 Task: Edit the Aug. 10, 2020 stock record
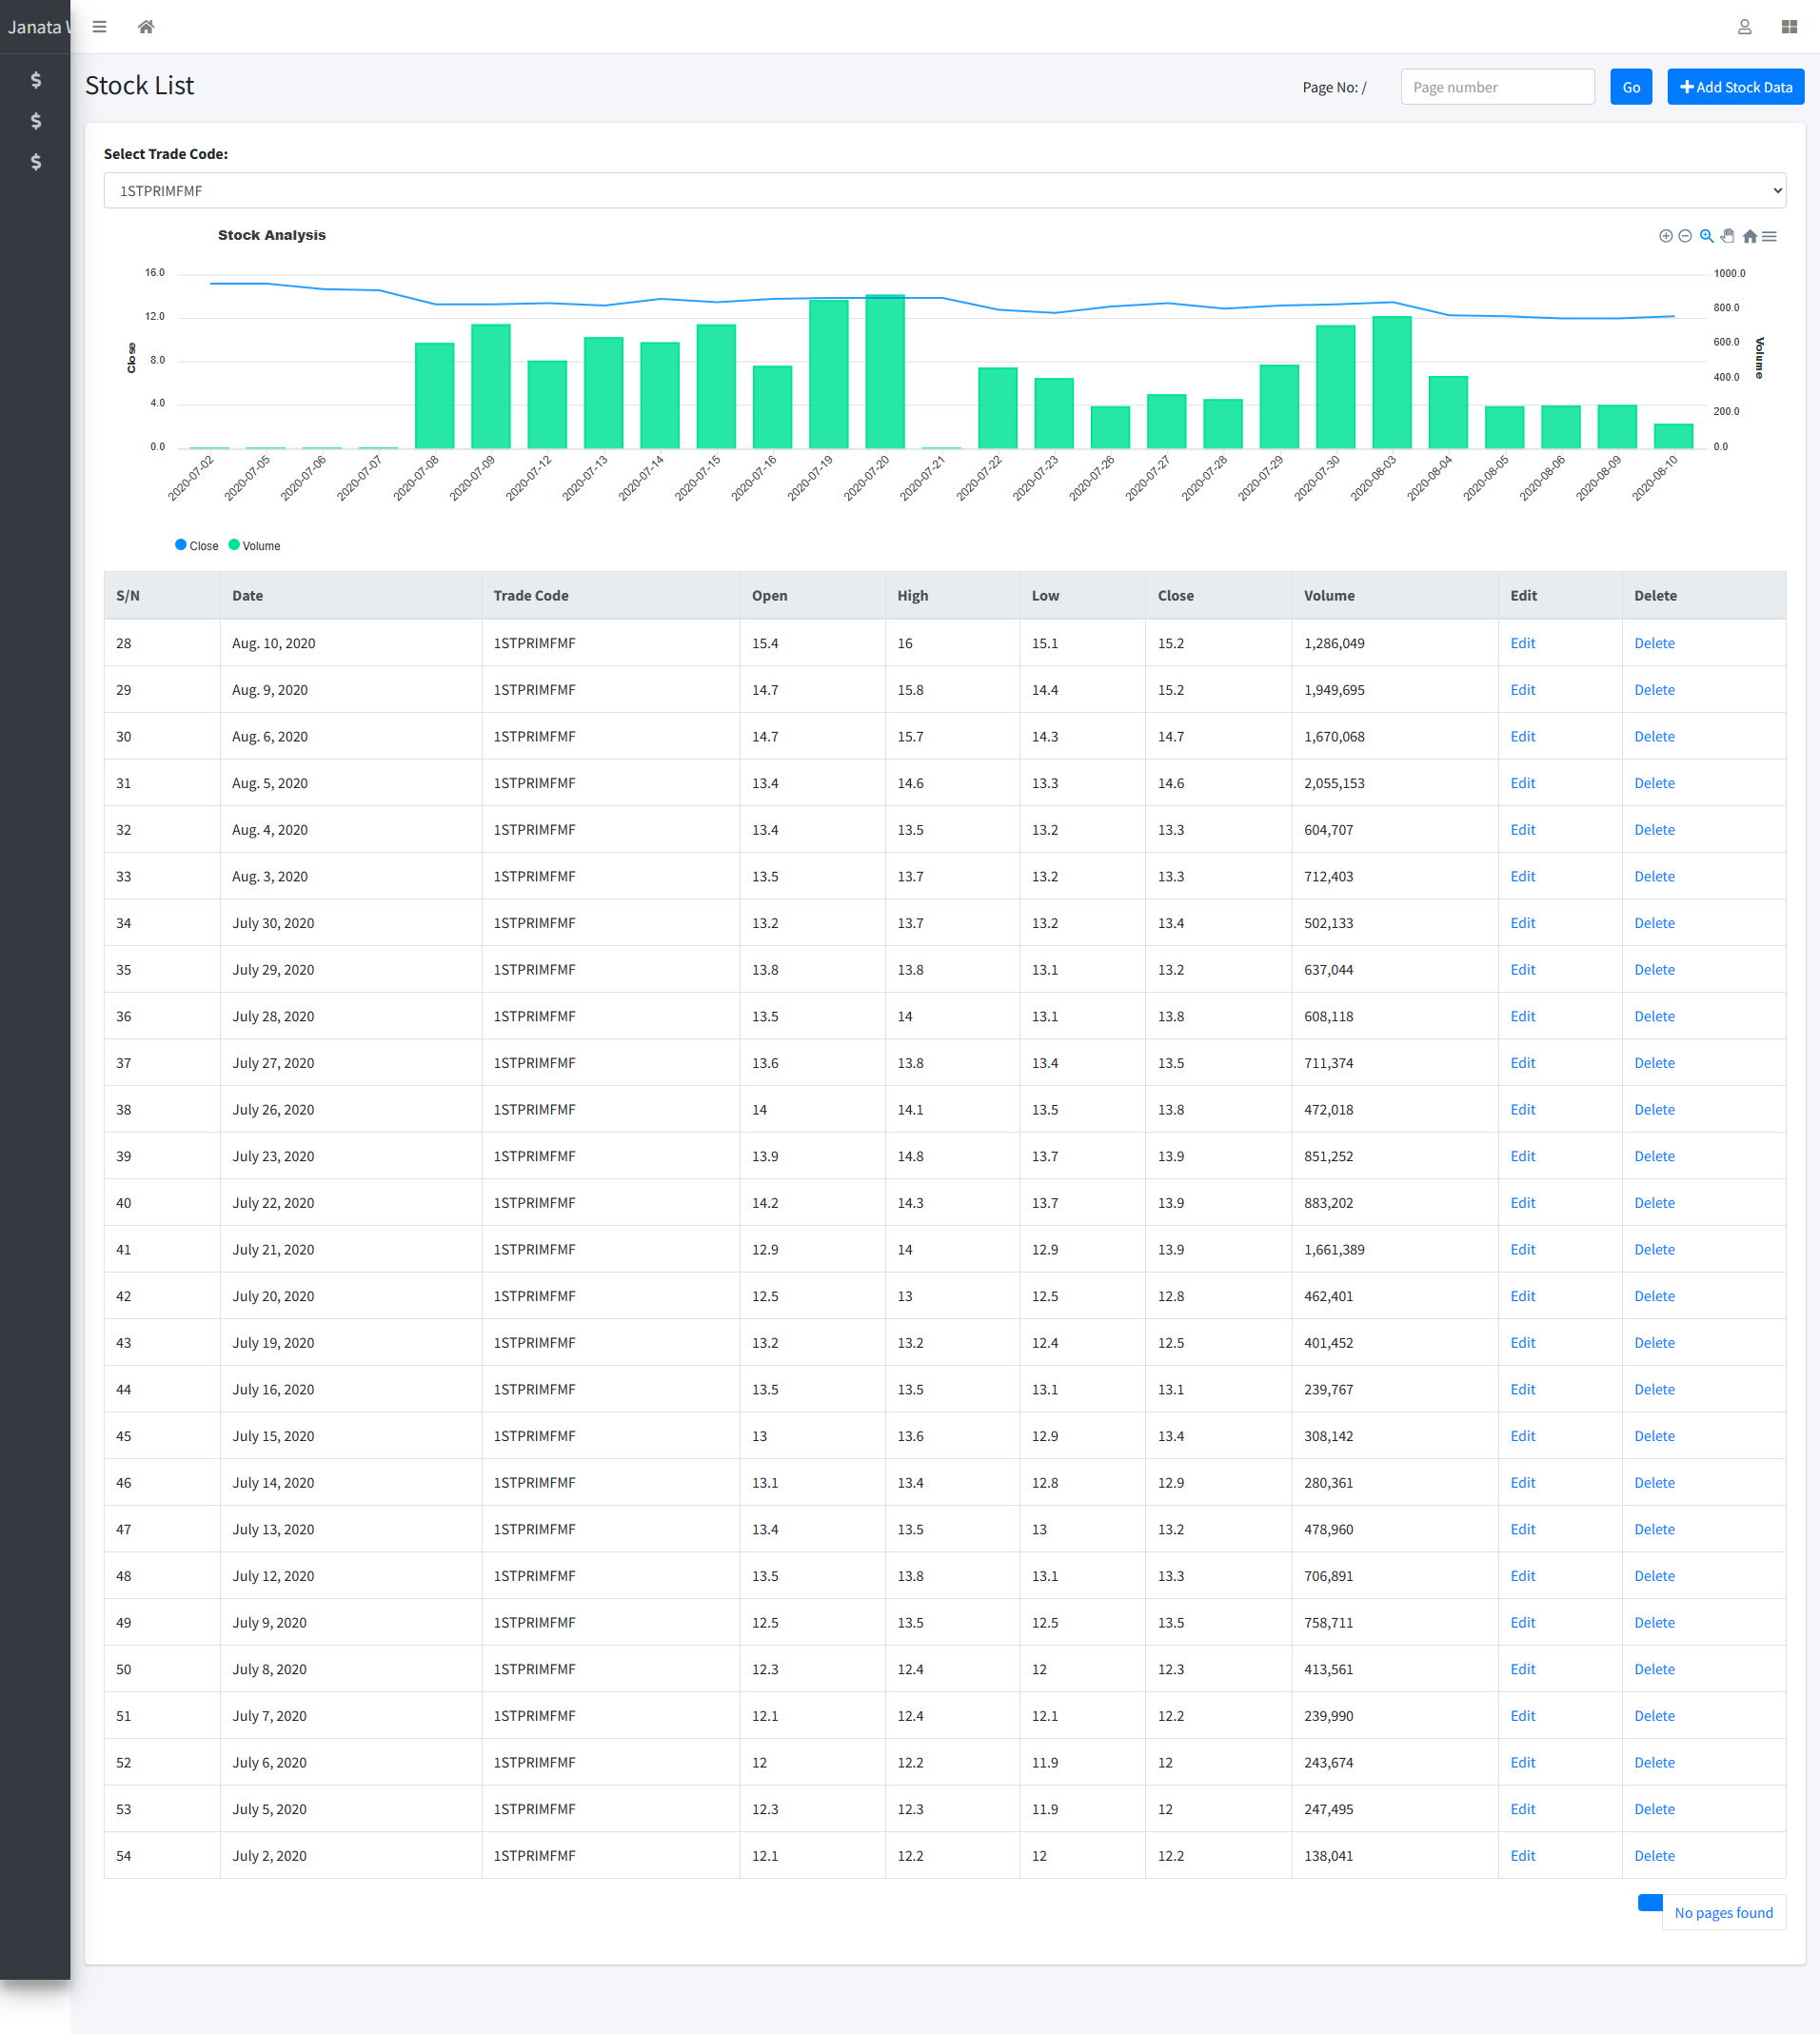tap(1522, 643)
